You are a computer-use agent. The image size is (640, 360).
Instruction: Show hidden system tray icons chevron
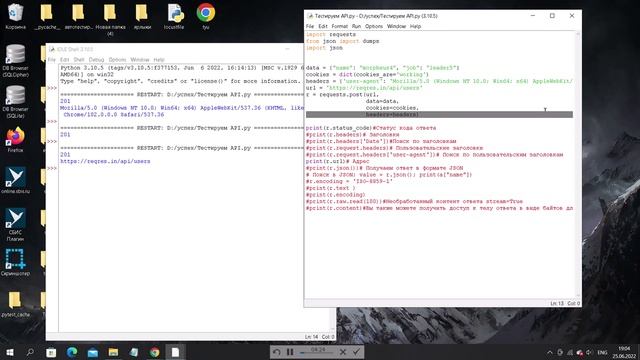550,352
